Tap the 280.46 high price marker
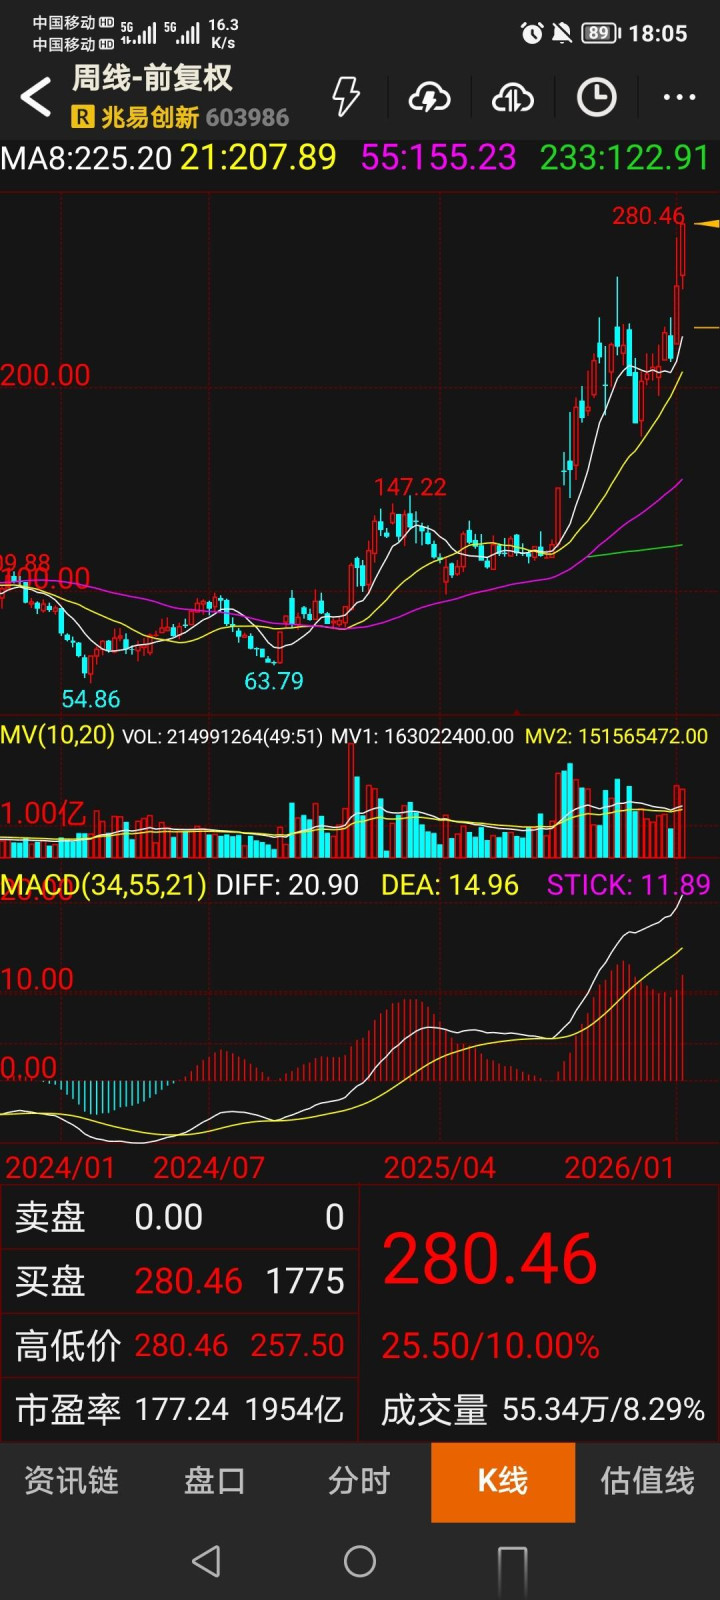720x1600 pixels. click(x=648, y=216)
